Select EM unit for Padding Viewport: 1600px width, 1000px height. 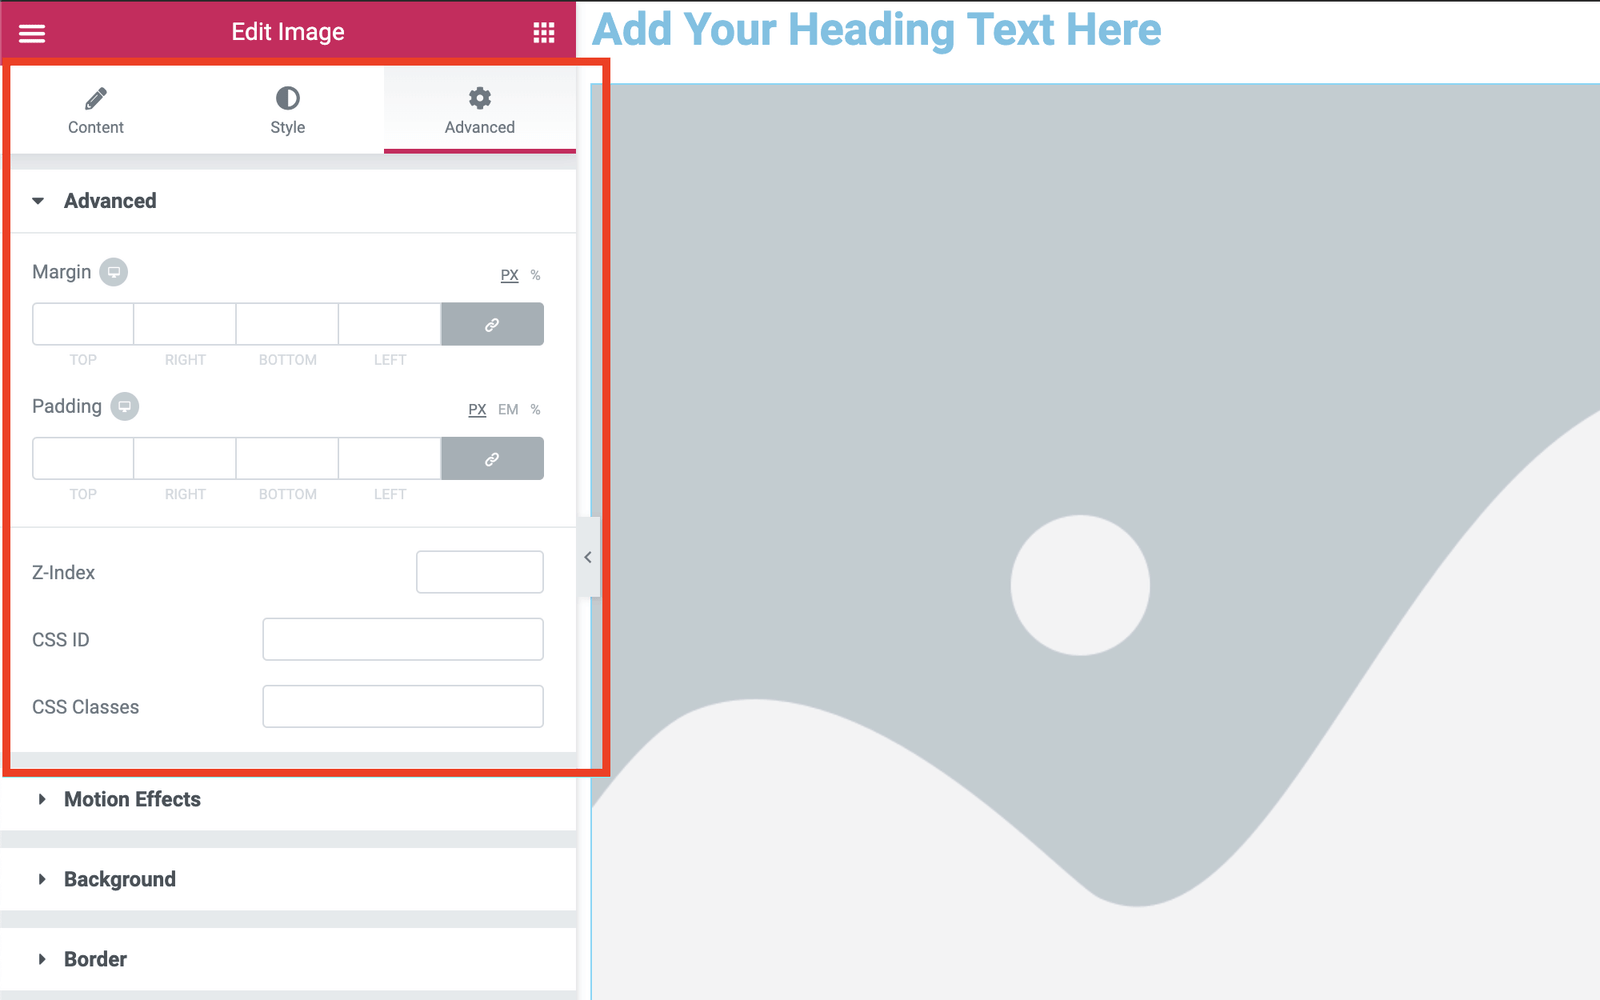pos(508,410)
